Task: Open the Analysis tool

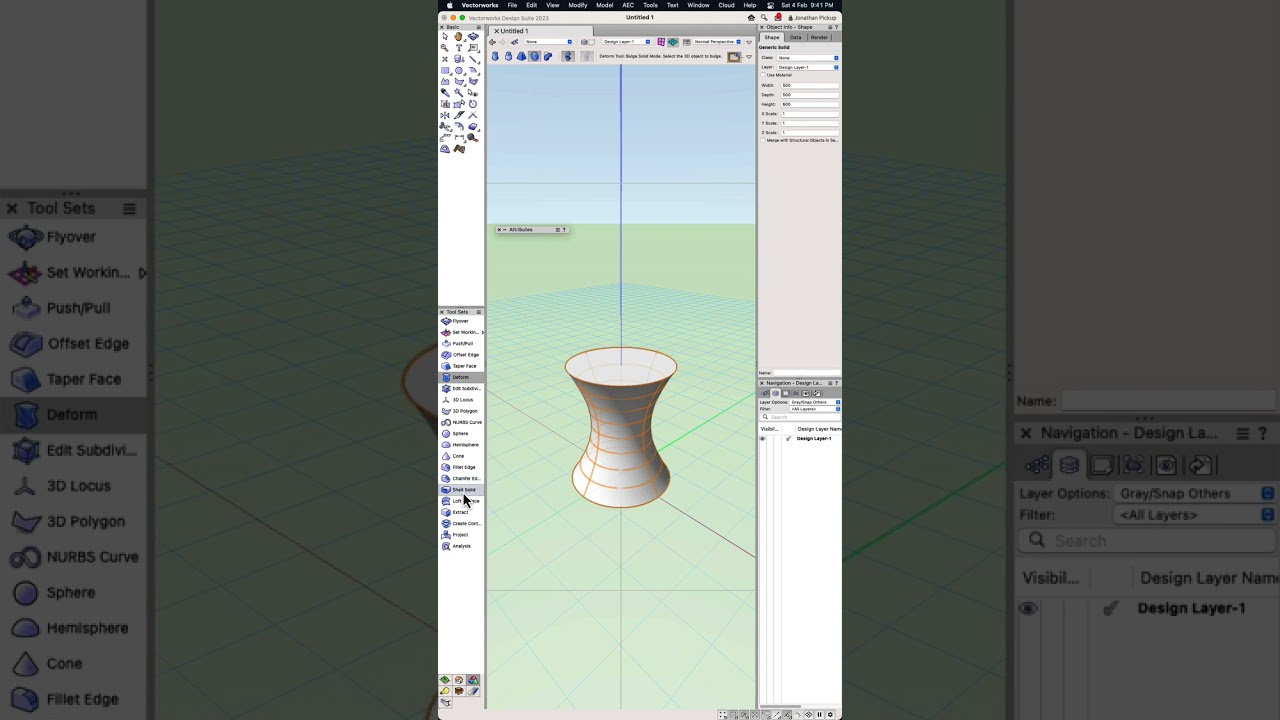Action: (x=461, y=546)
